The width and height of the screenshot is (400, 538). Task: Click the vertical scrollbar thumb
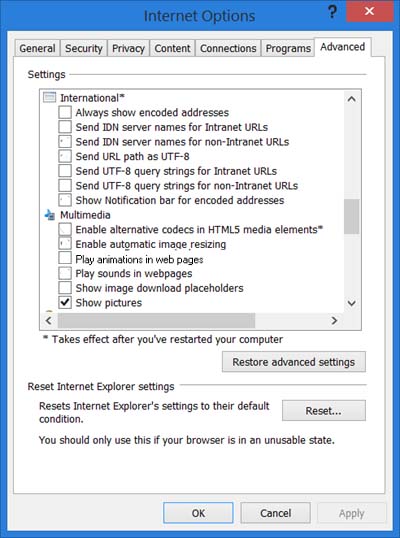coord(351,217)
